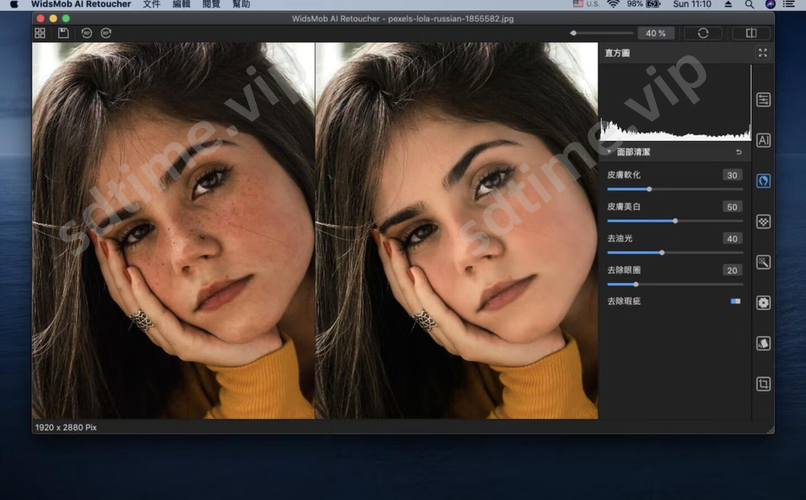Click the 皮膚軟化 value field showing 30
Viewport: 806px width, 500px height.
point(732,175)
